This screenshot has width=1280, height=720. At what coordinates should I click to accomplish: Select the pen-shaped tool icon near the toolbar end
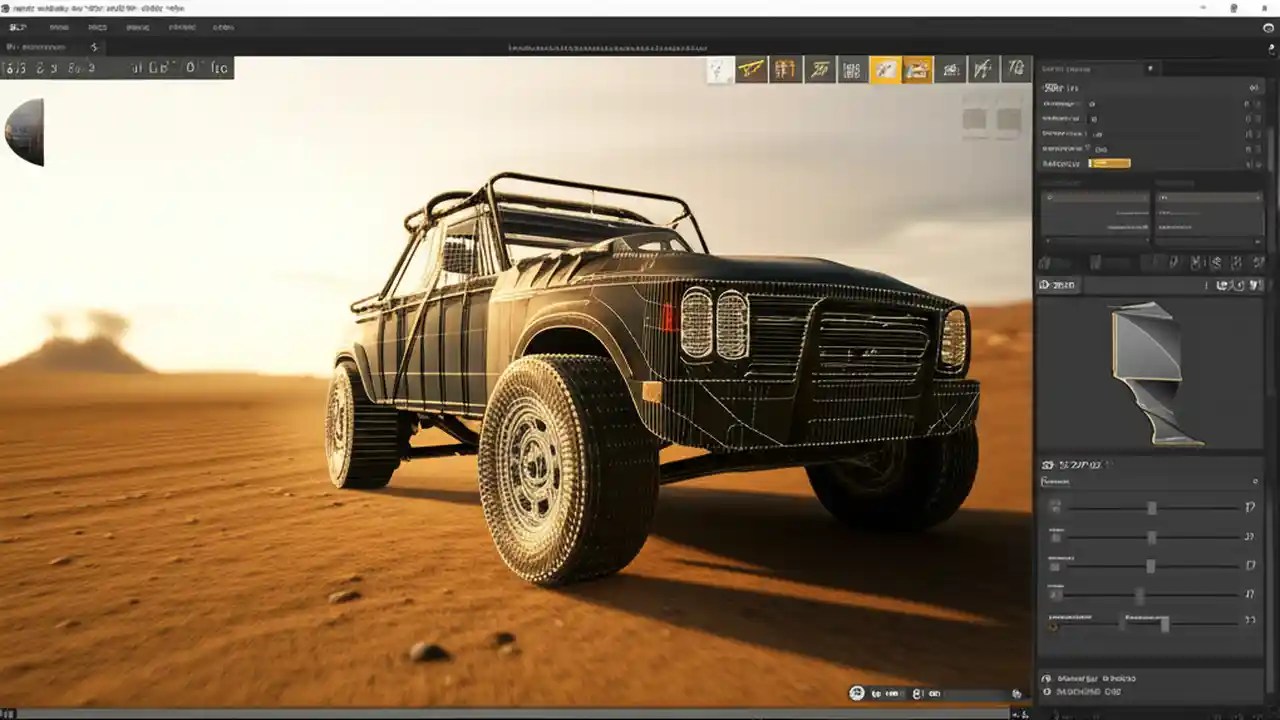click(983, 69)
